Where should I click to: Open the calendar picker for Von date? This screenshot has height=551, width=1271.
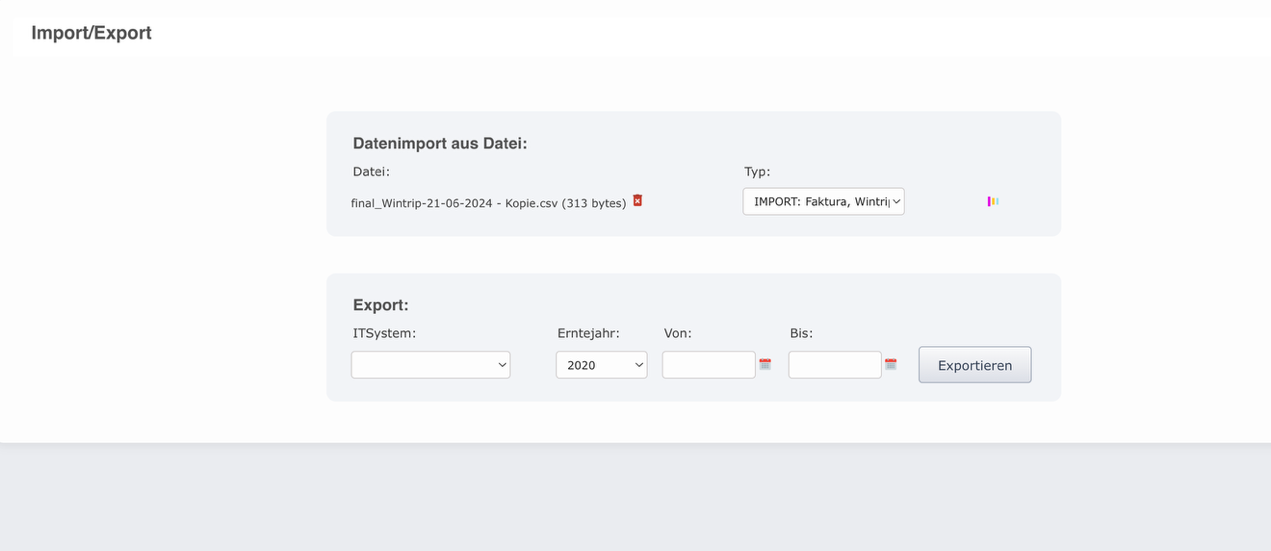pos(765,365)
